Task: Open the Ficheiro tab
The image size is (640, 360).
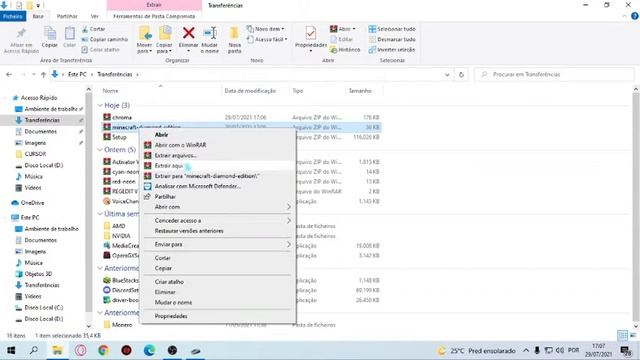Action: pos(13,16)
